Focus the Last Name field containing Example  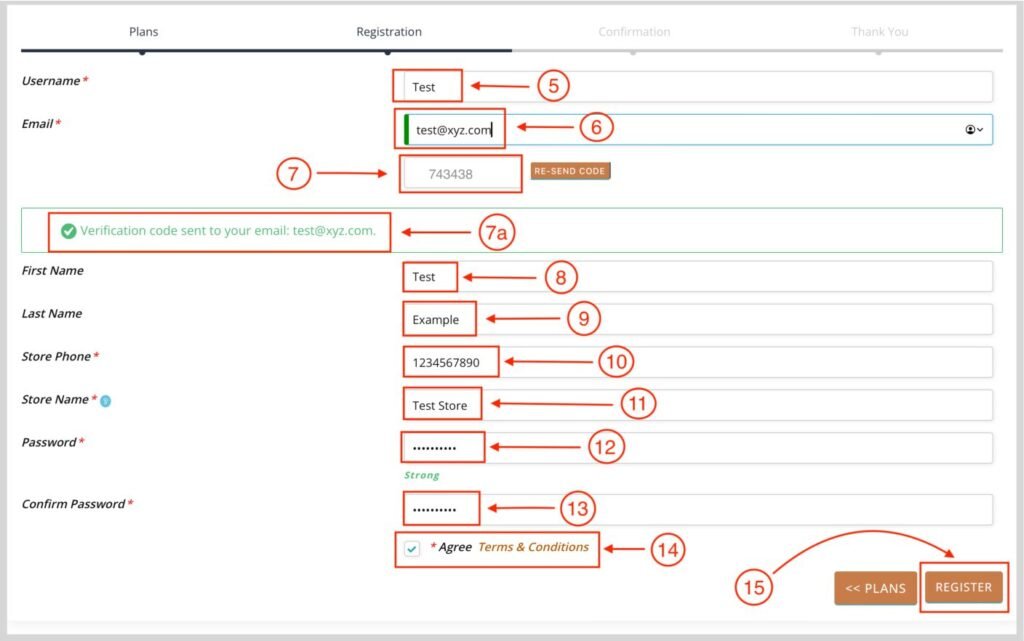click(x=700, y=320)
